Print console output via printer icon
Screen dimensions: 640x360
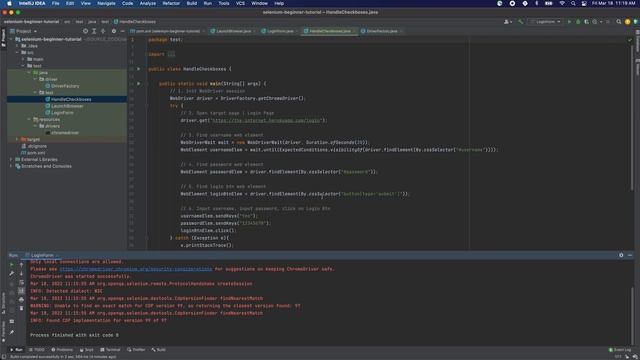(x=21, y=300)
